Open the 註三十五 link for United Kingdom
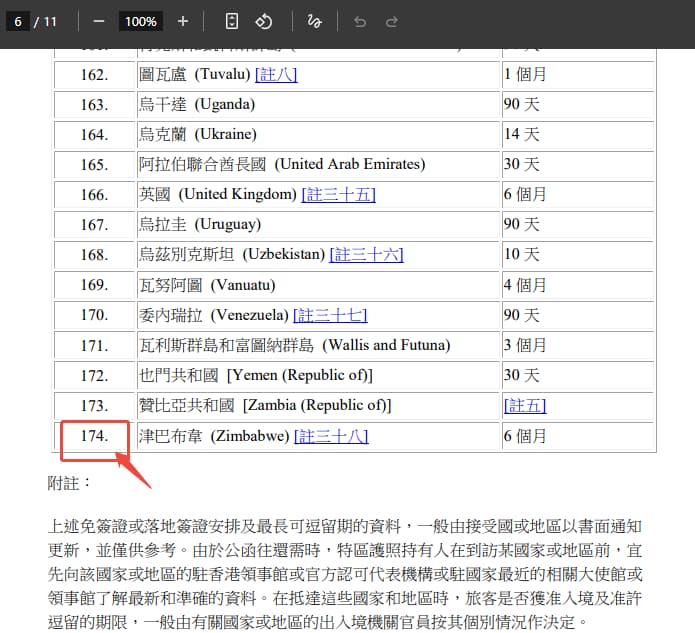The image size is (695, 633). coord(338,194)
